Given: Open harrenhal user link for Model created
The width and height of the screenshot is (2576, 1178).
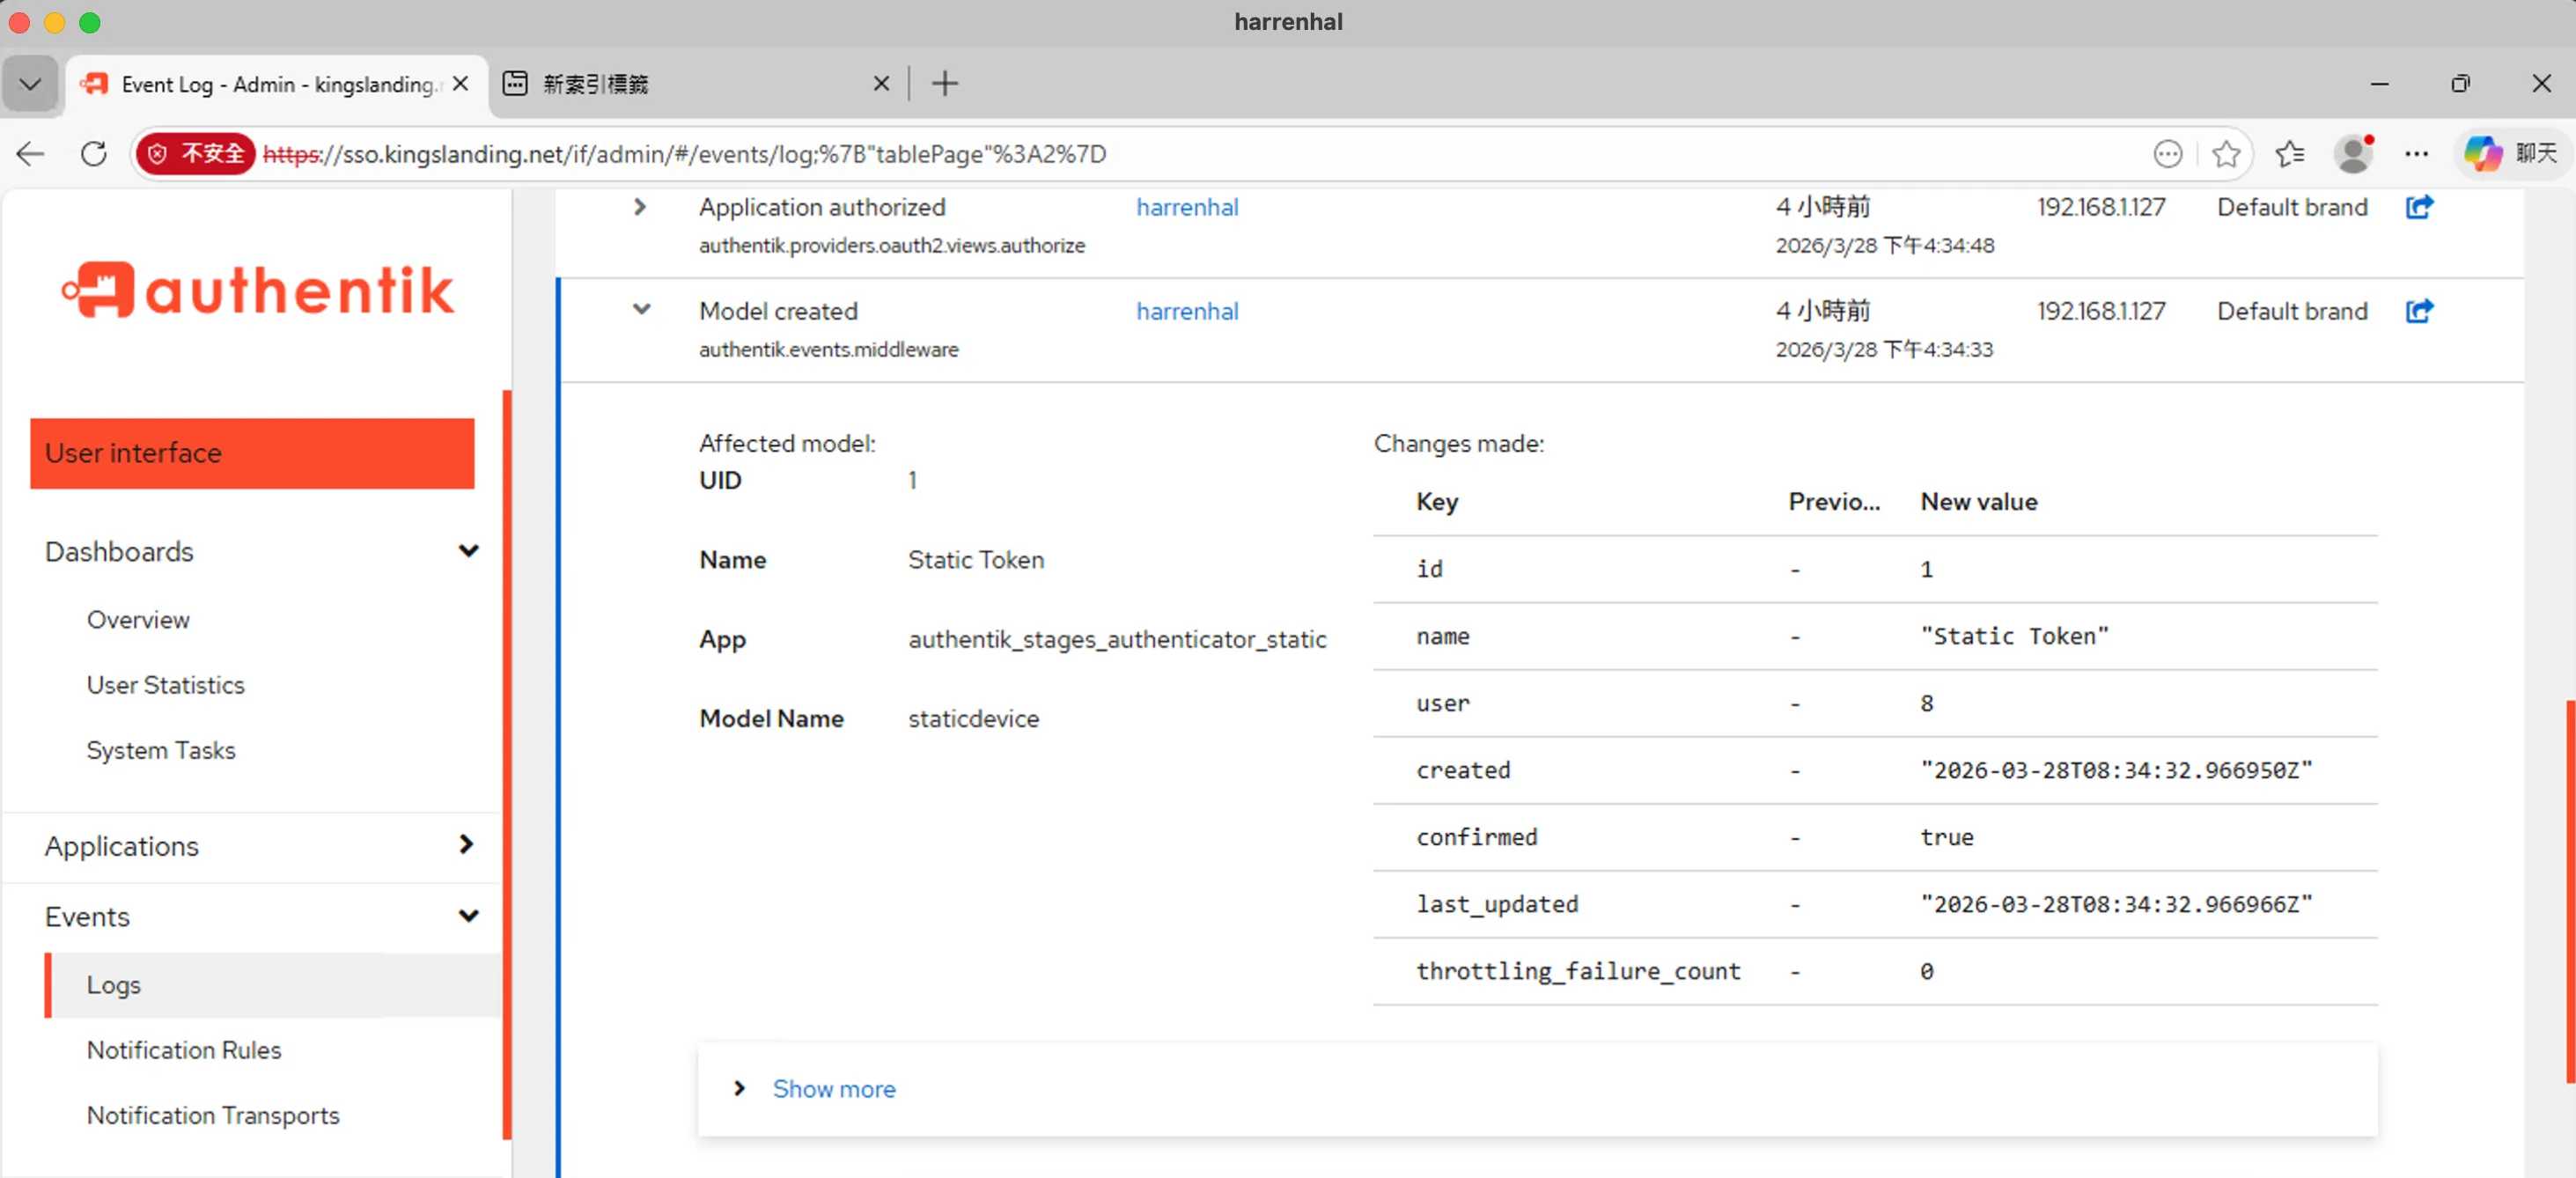Looking at the screenshot, I should tap(1187, 311).
